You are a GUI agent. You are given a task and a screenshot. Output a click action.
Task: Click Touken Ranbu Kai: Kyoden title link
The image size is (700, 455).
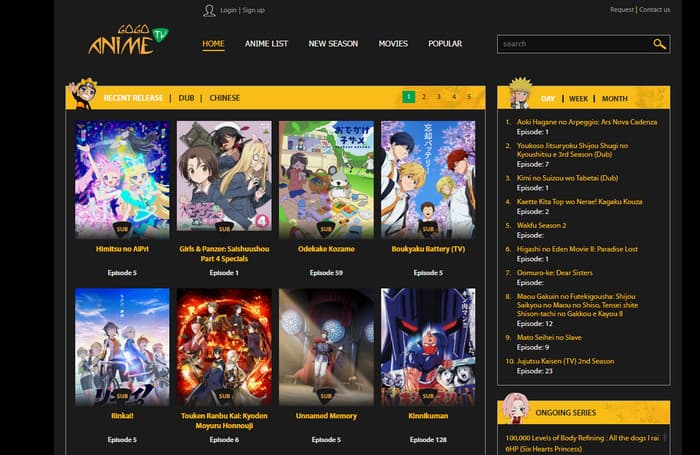click(x=224, y=421)
